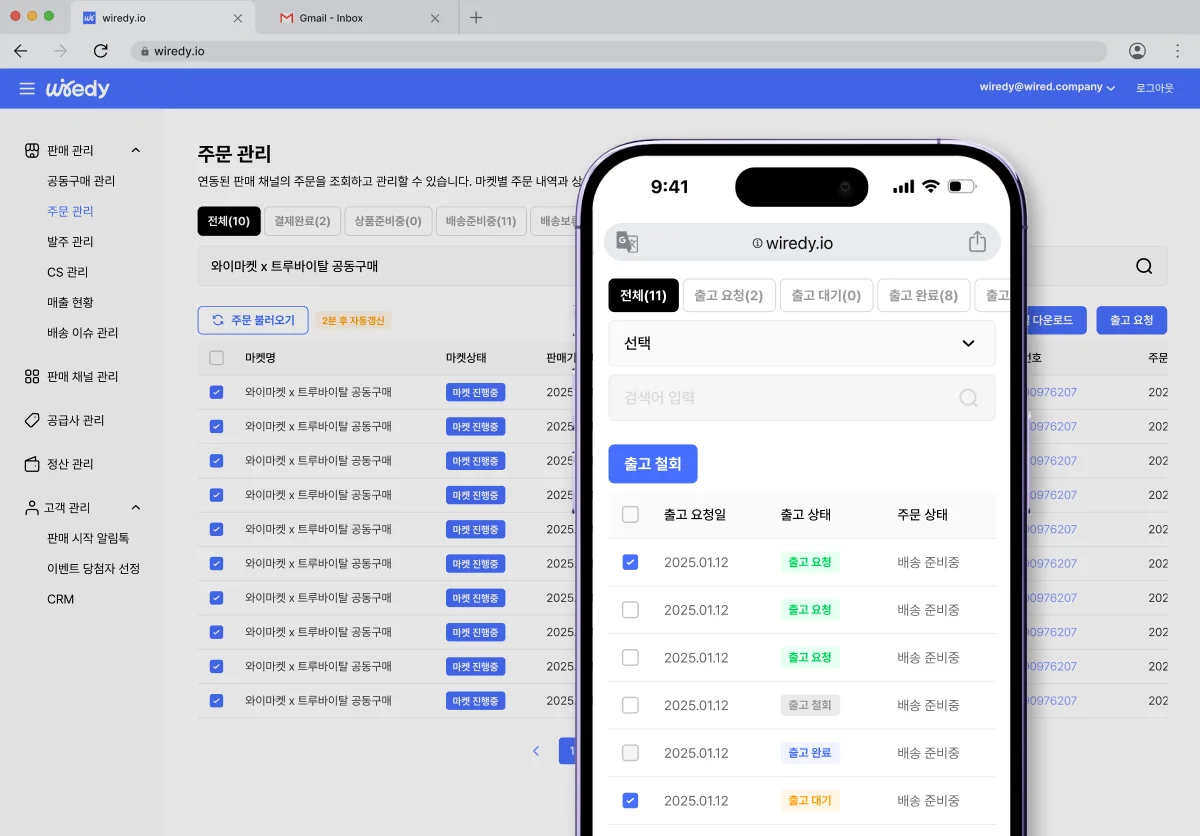The width and height of the screenshot is (1200, 836).
Task: Tap the search icon in 검색어 입력 field
Action: pyautogui.click(x=968, y=398)
